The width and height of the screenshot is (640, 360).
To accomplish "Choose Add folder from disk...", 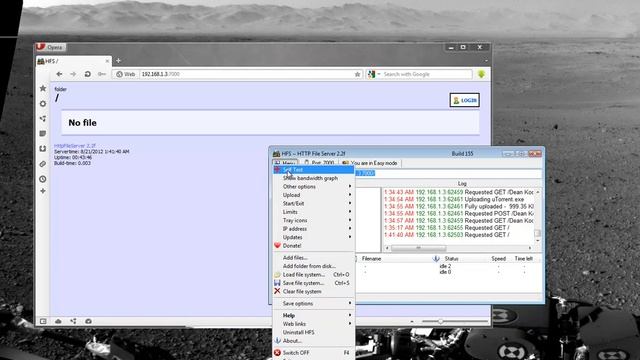I will point(313,266).
